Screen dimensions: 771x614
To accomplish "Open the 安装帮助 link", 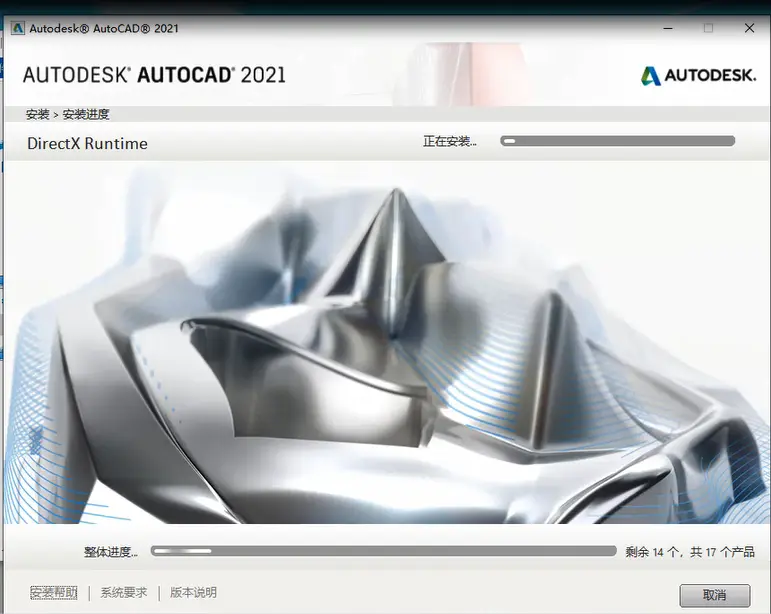I will [54, 593].
